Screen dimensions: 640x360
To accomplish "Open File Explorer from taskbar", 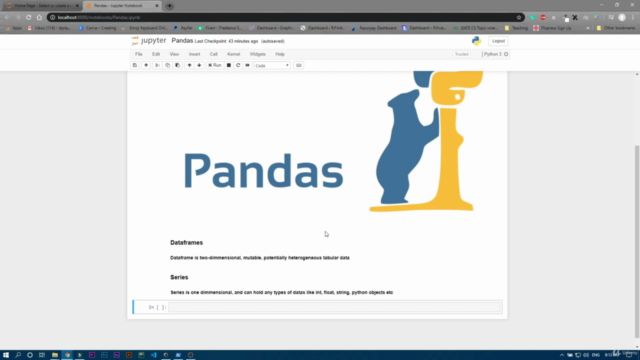I will click(x=55, y=355).
